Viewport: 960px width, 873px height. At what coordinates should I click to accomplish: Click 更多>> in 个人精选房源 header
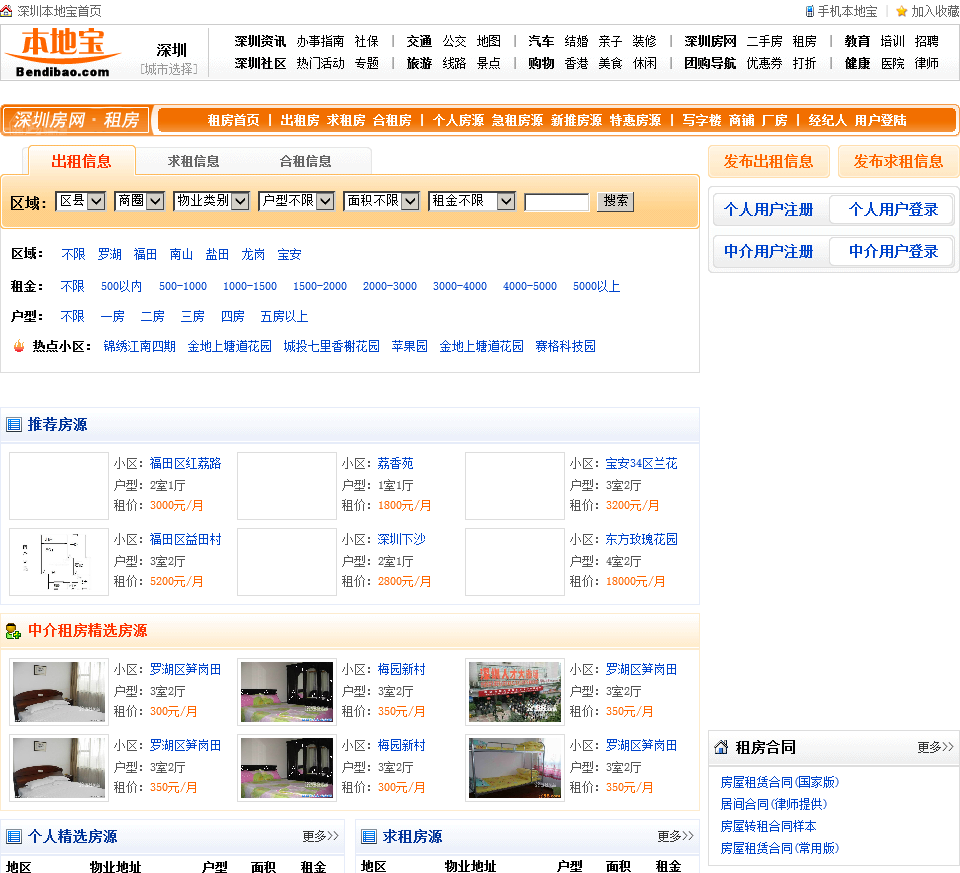(x=320, y=836)
